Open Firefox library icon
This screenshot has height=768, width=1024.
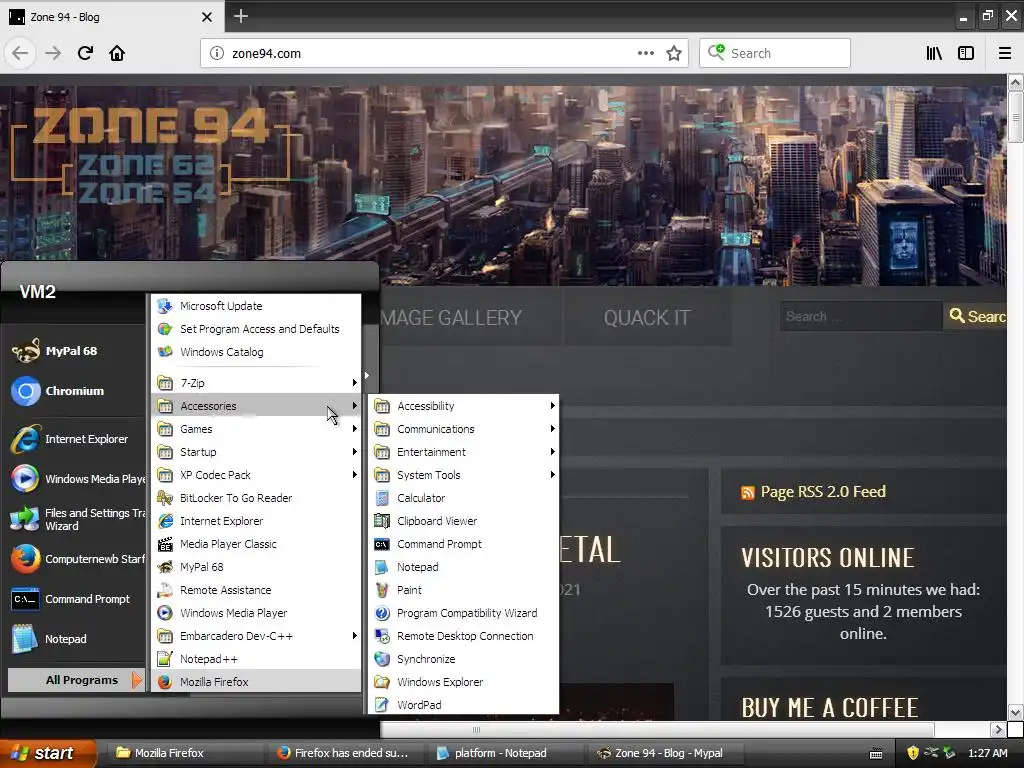click(x=934, y=53)
